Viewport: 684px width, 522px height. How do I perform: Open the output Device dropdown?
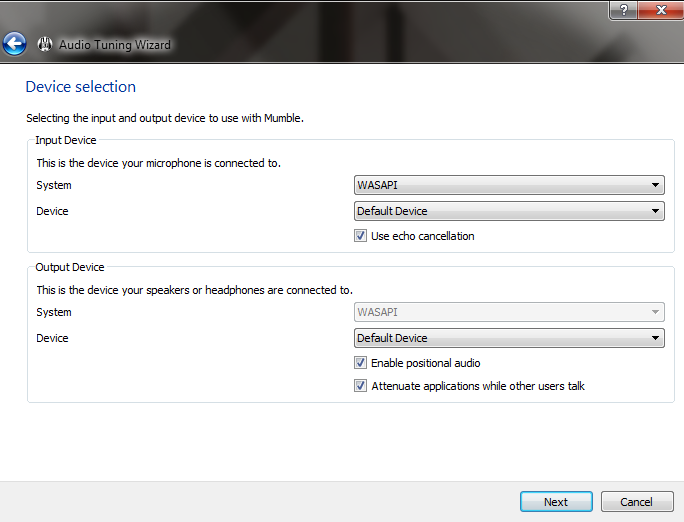(509, 338)
